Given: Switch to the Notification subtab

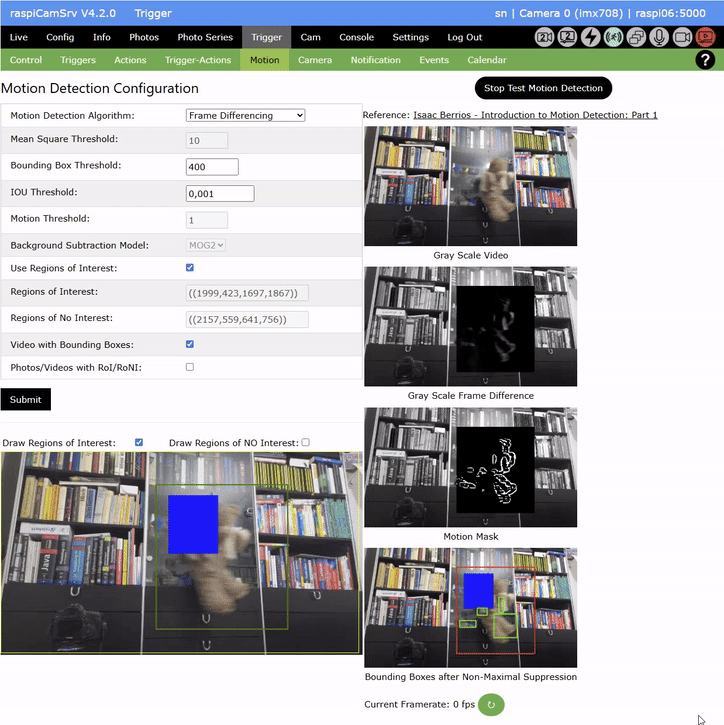Looking at the screenshot, I should (375, 60).
